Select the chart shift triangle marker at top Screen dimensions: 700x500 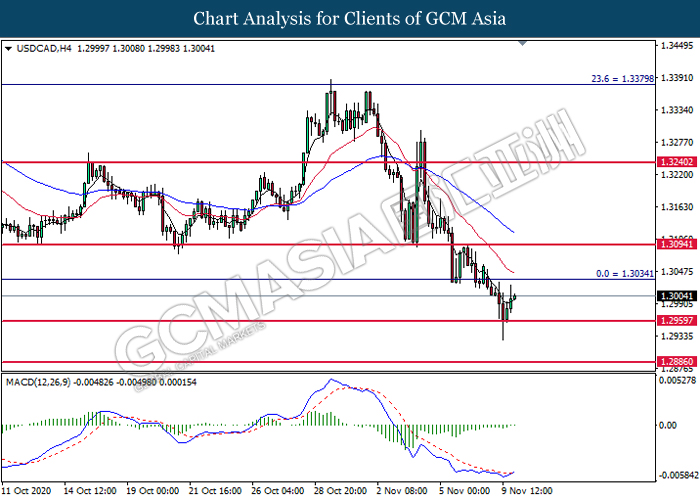523,43
